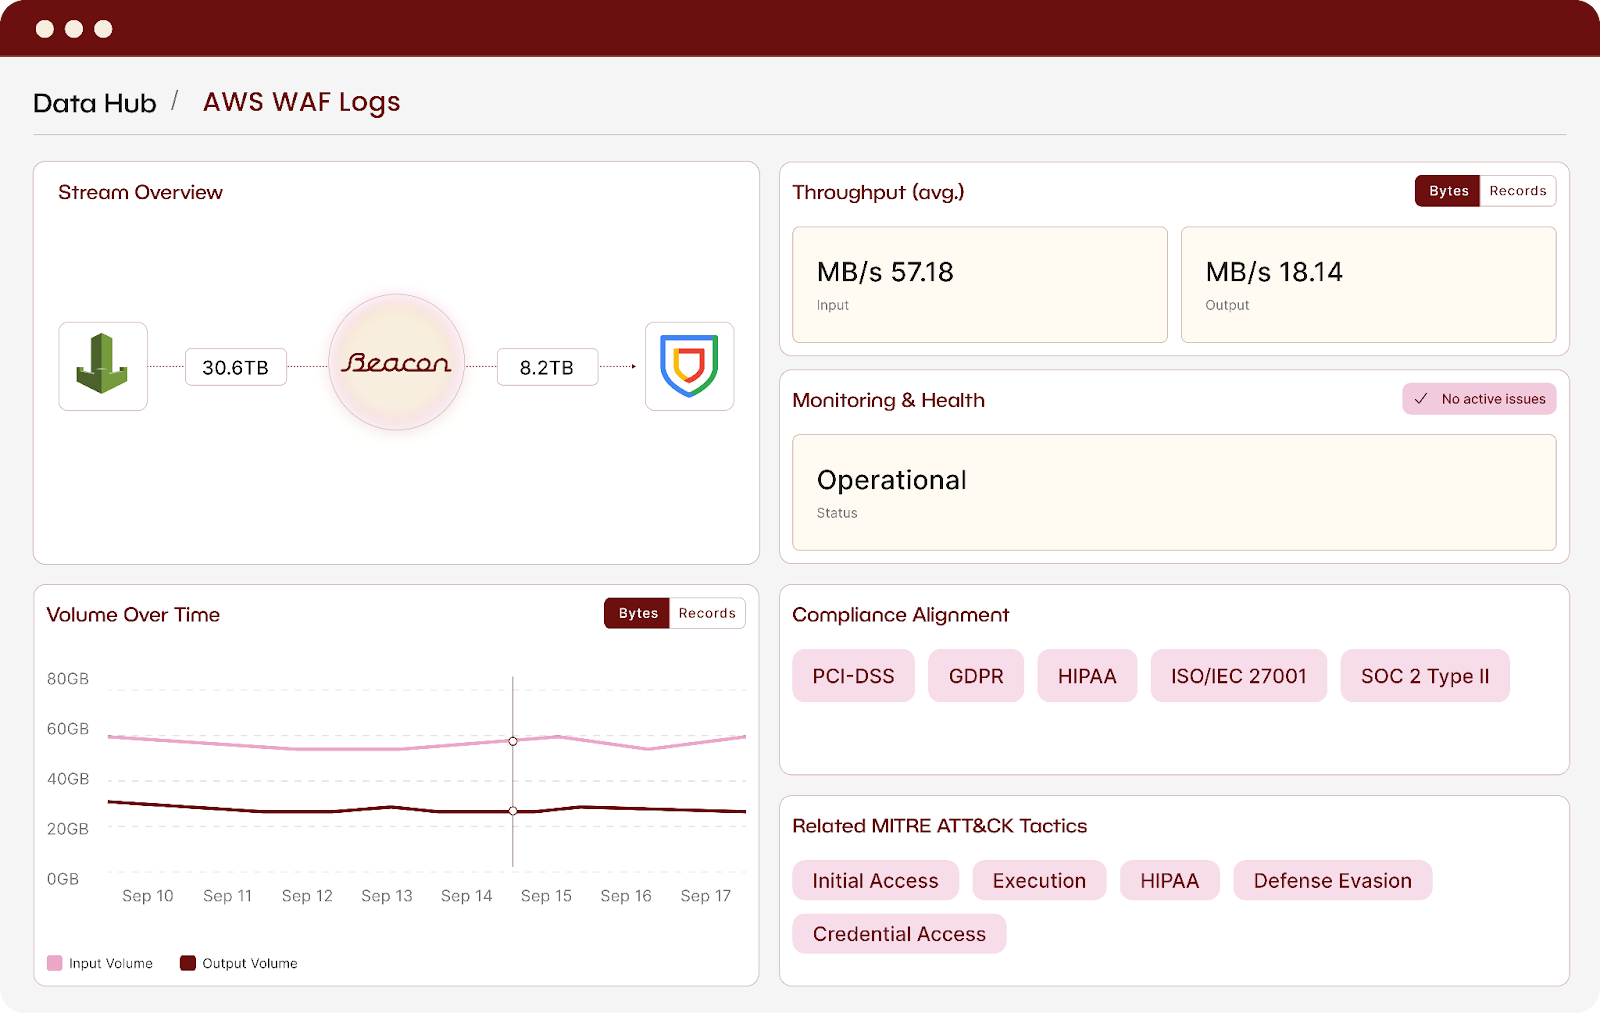Viewport: 1600px width, 1013px height.
Task: Click the 30.6TB input volume label
Action: pyautogui.click(x=236, y=367)
